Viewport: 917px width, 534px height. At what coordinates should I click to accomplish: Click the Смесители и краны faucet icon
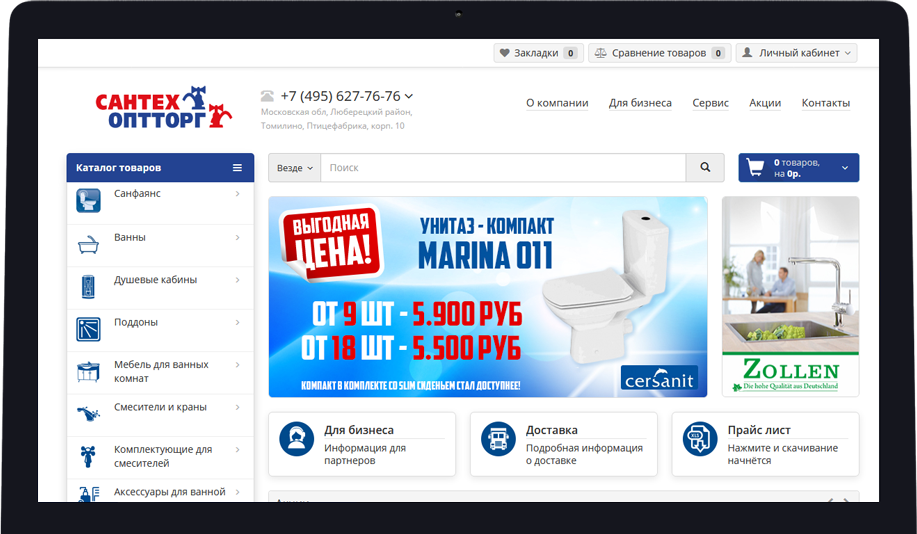click(88, 414)
